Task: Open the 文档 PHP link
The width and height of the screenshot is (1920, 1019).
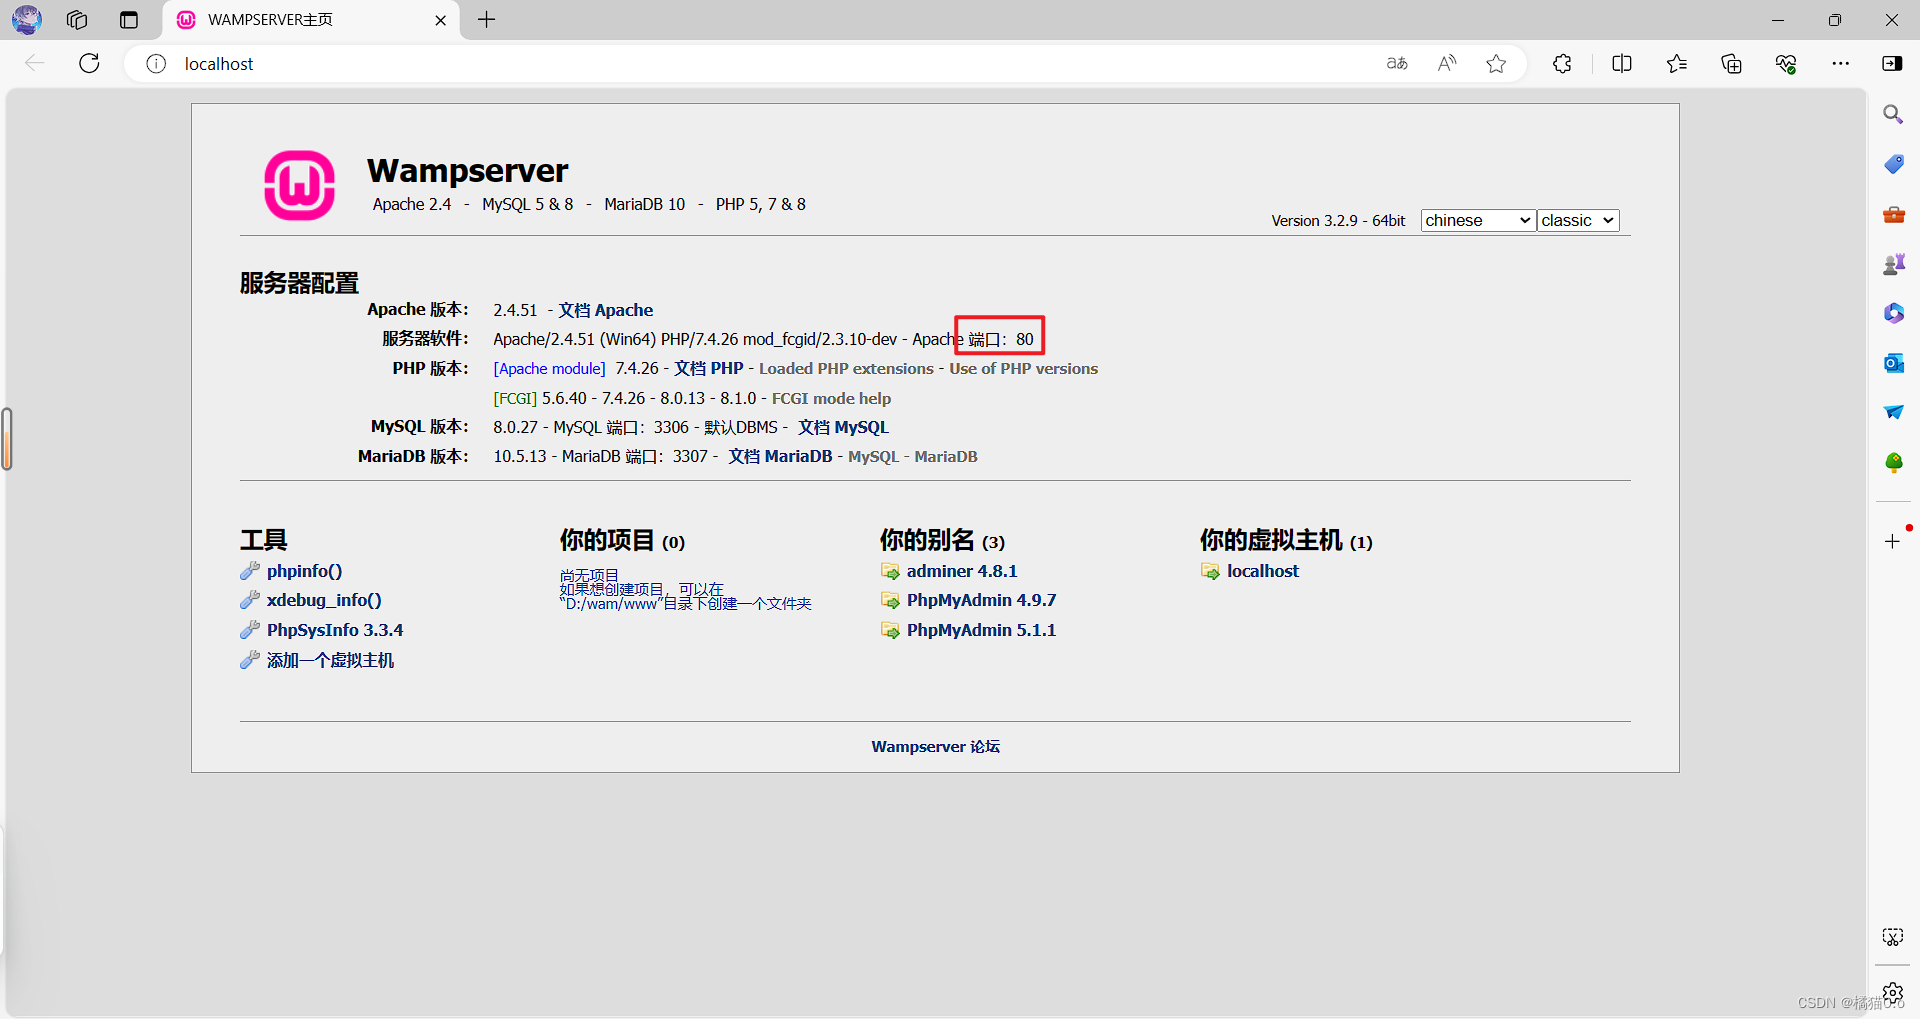Action: click(709, 368)
